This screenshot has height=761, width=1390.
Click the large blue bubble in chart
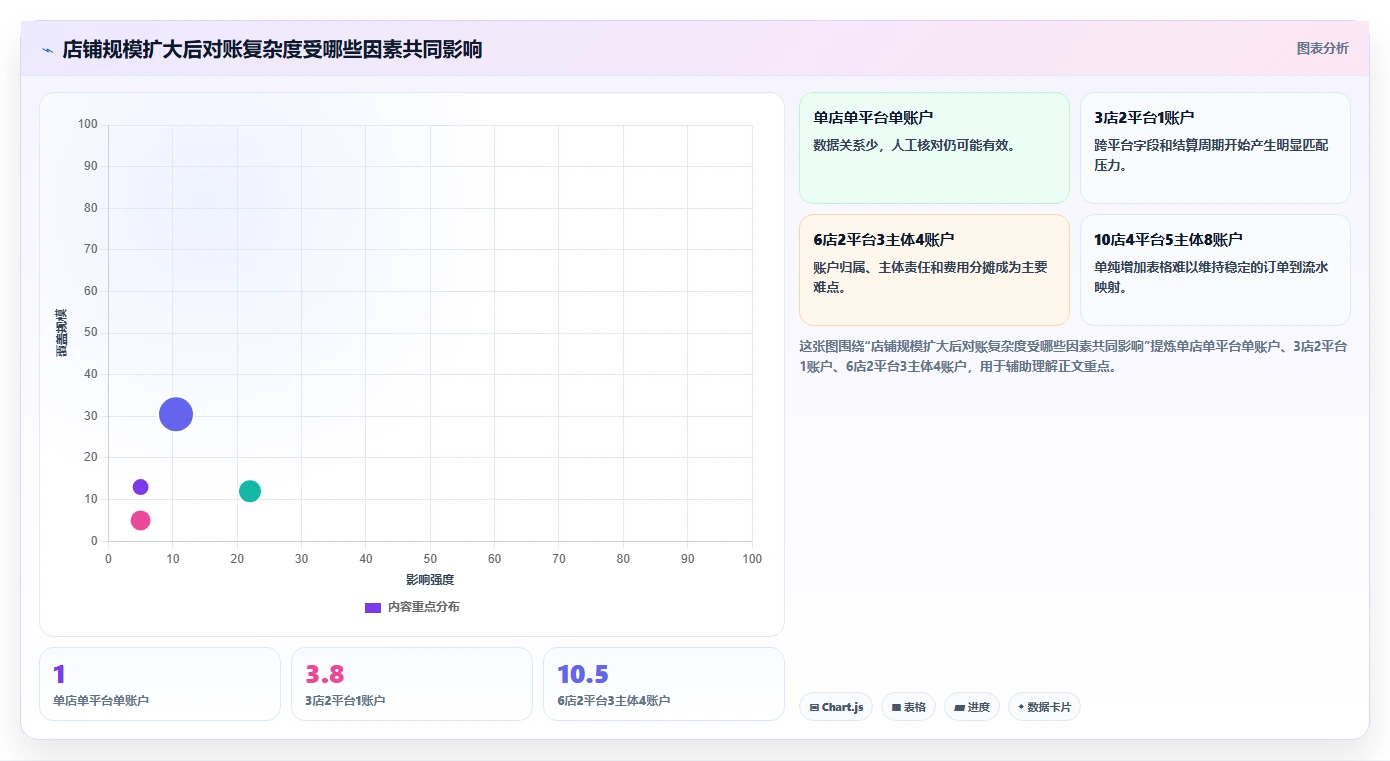[176, 414]
